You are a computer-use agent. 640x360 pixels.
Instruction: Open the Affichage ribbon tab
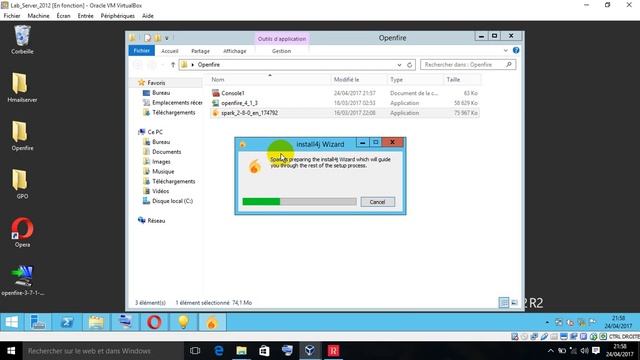tap(235, 51)
